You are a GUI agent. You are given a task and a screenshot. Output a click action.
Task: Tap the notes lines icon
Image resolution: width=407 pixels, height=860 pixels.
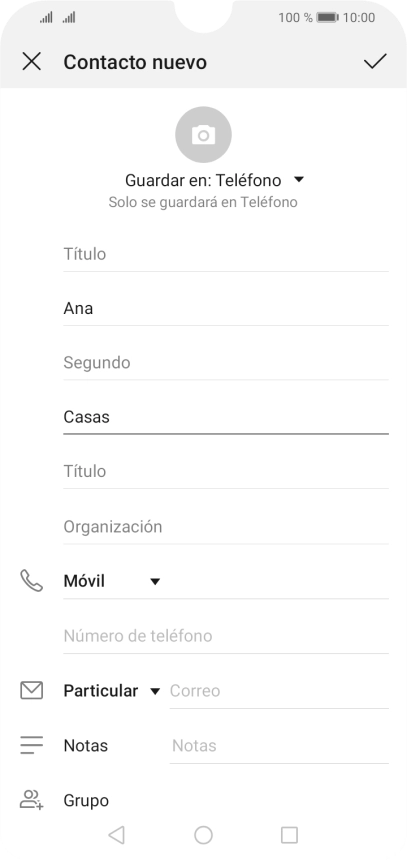31,745
